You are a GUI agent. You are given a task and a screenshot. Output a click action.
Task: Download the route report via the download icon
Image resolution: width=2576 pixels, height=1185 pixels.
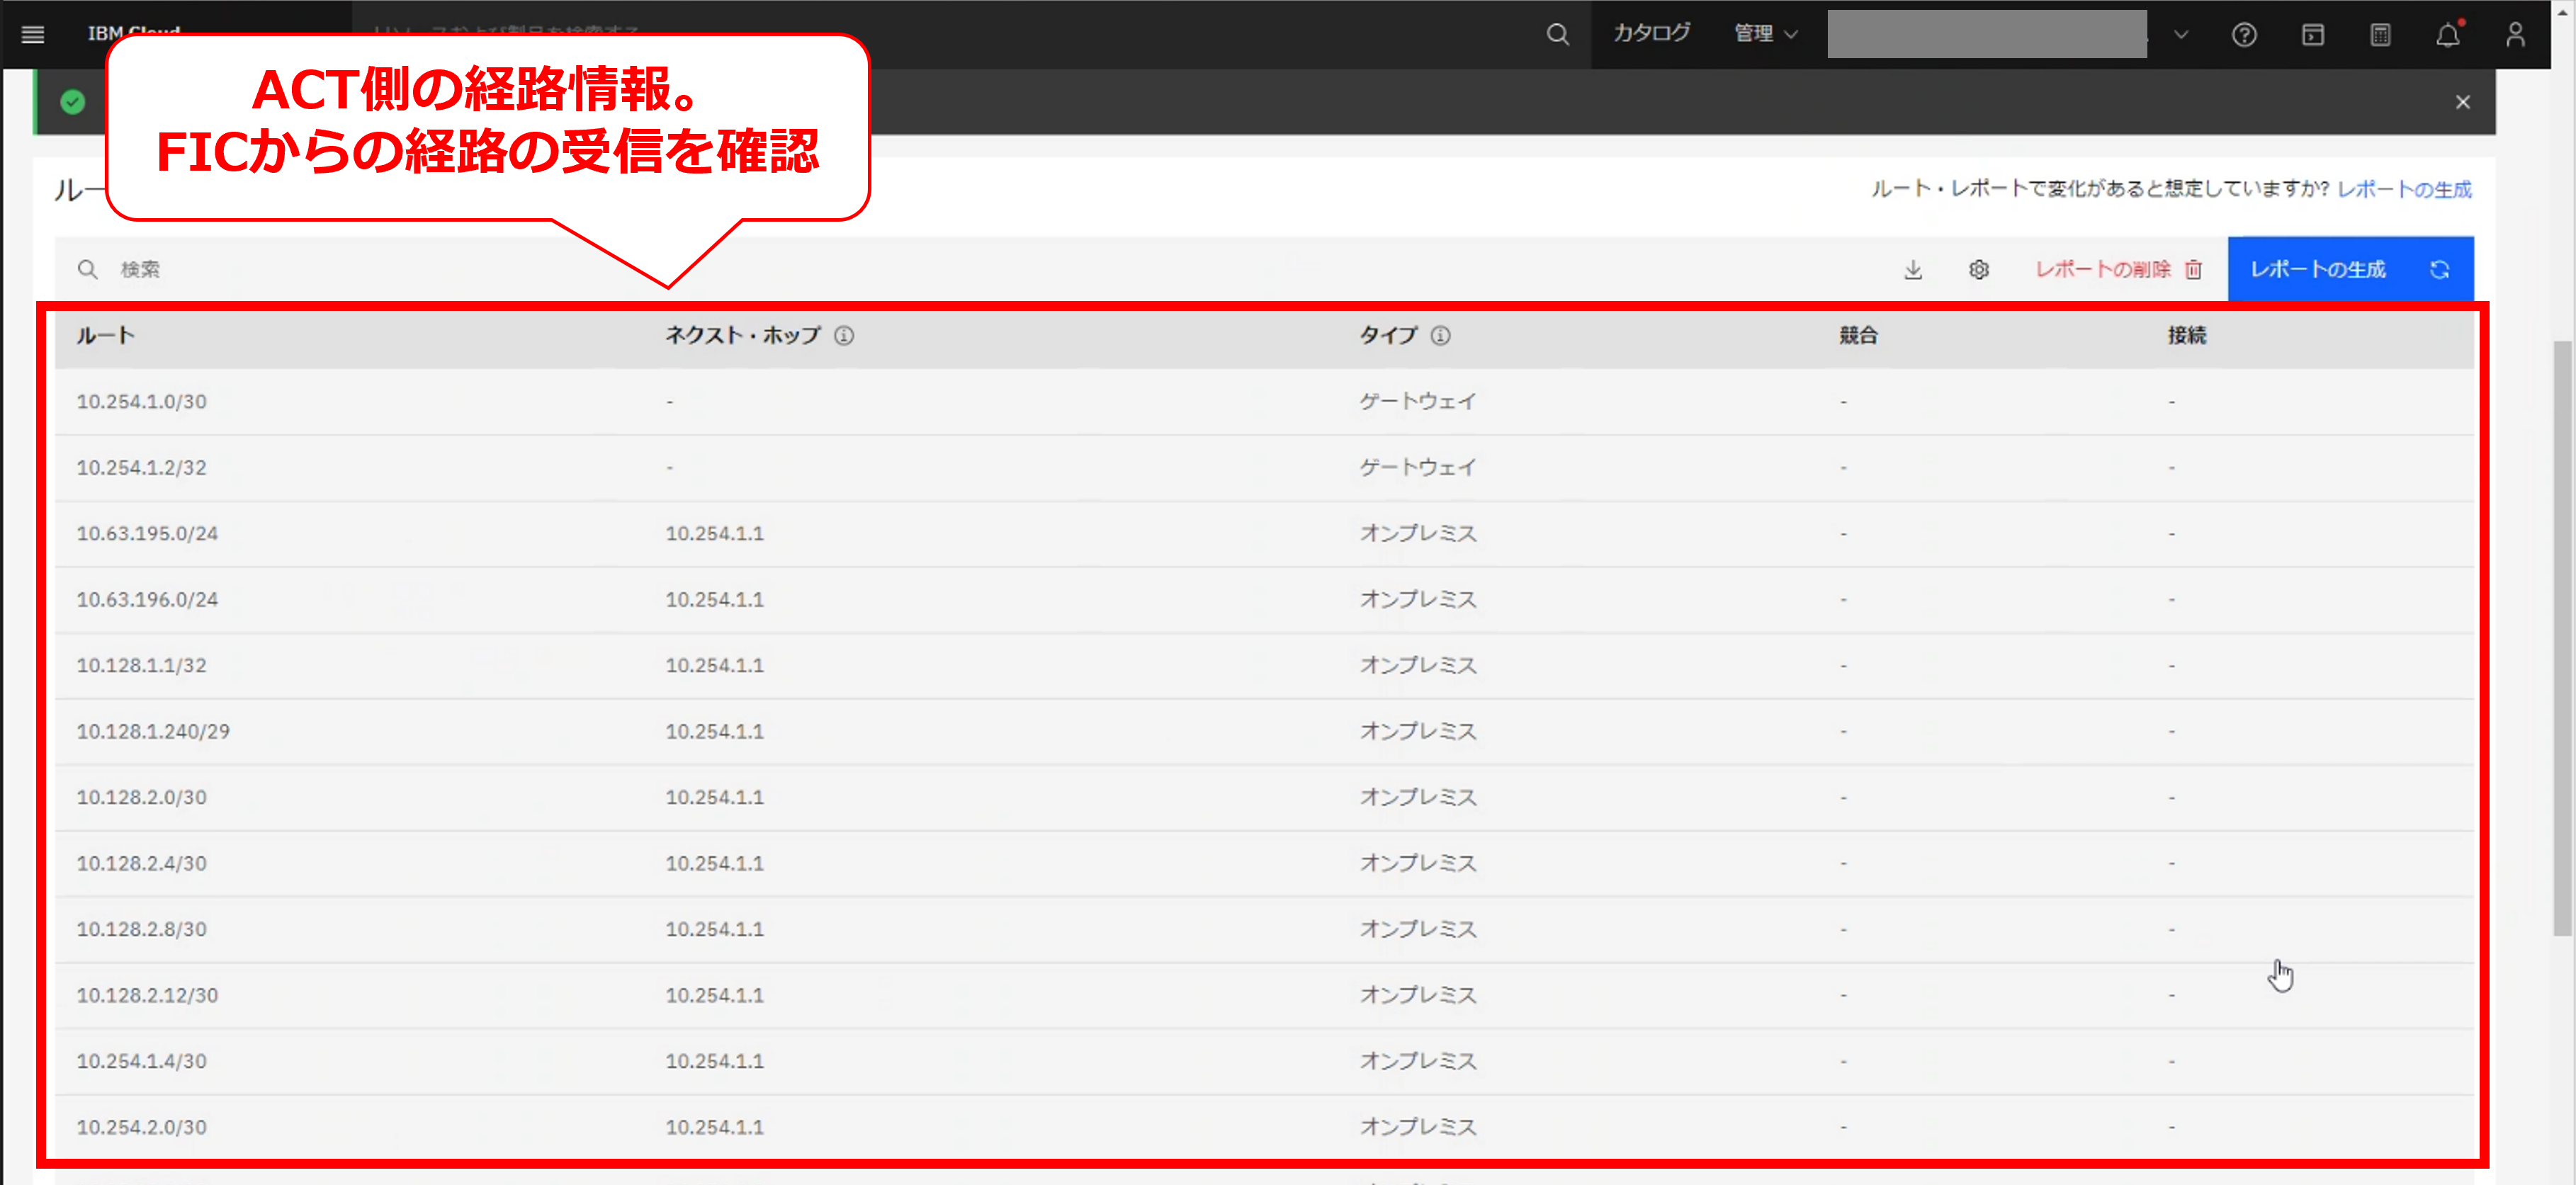[x=1912, y=269]
